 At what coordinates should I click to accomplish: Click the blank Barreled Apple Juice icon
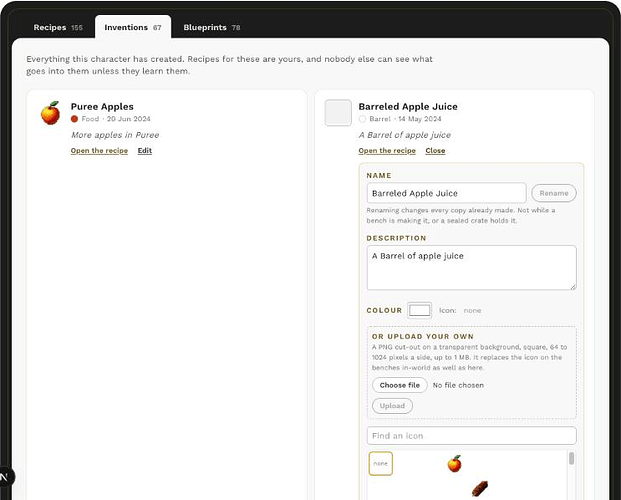pos(338,113)
